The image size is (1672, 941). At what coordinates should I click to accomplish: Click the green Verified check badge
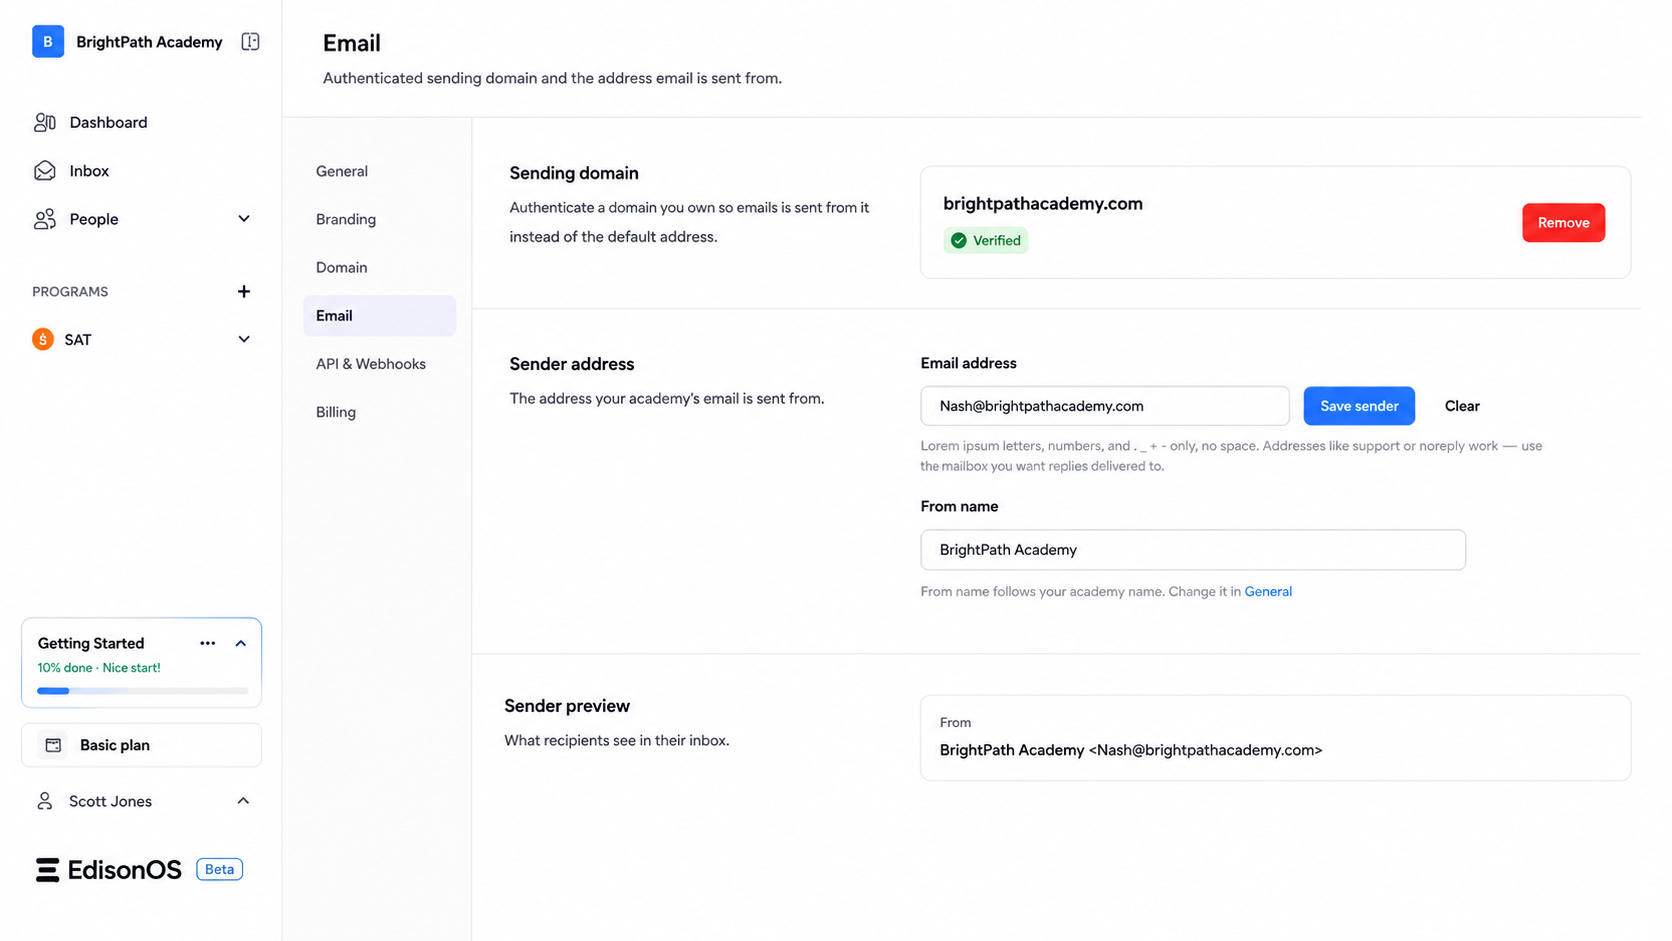point(986,240)
